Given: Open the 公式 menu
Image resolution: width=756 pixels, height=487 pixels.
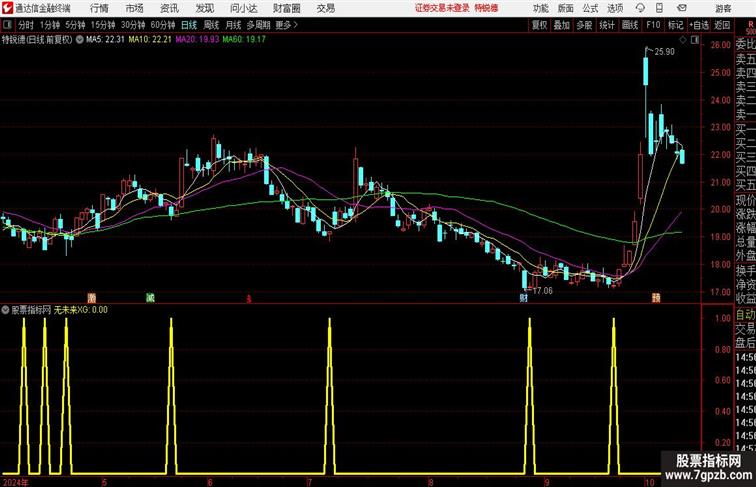Looking at the screenshot, I should (x=590, y=8).
